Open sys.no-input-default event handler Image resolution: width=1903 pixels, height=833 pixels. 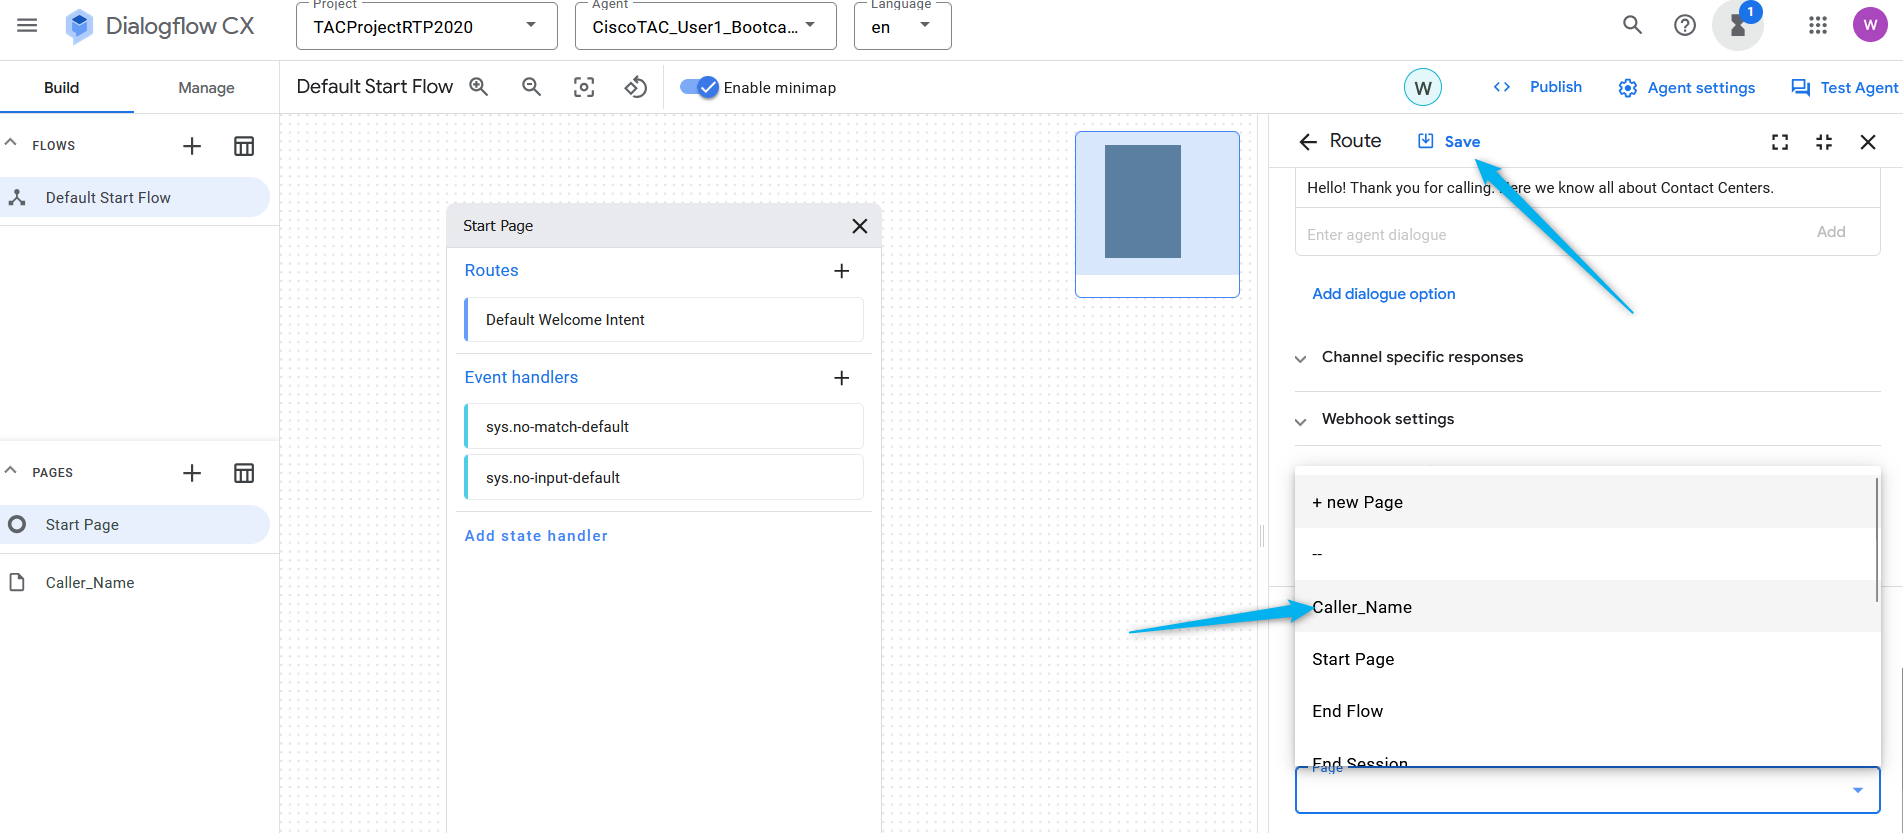(x=664, y=478)
